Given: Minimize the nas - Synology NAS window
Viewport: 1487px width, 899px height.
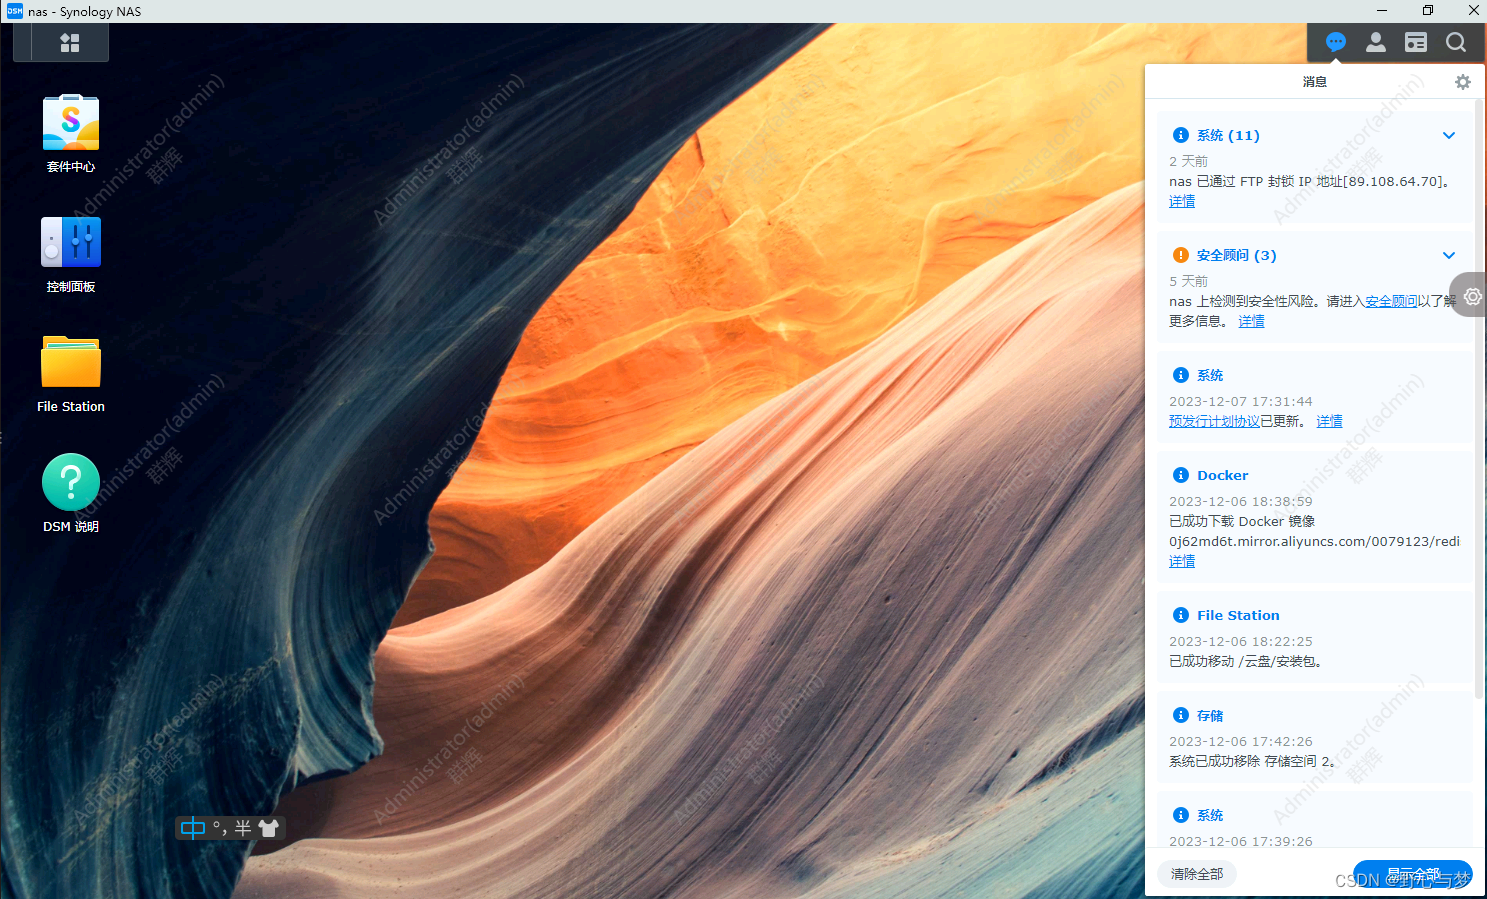Looking at the screenshot, I should (1382, 11).
